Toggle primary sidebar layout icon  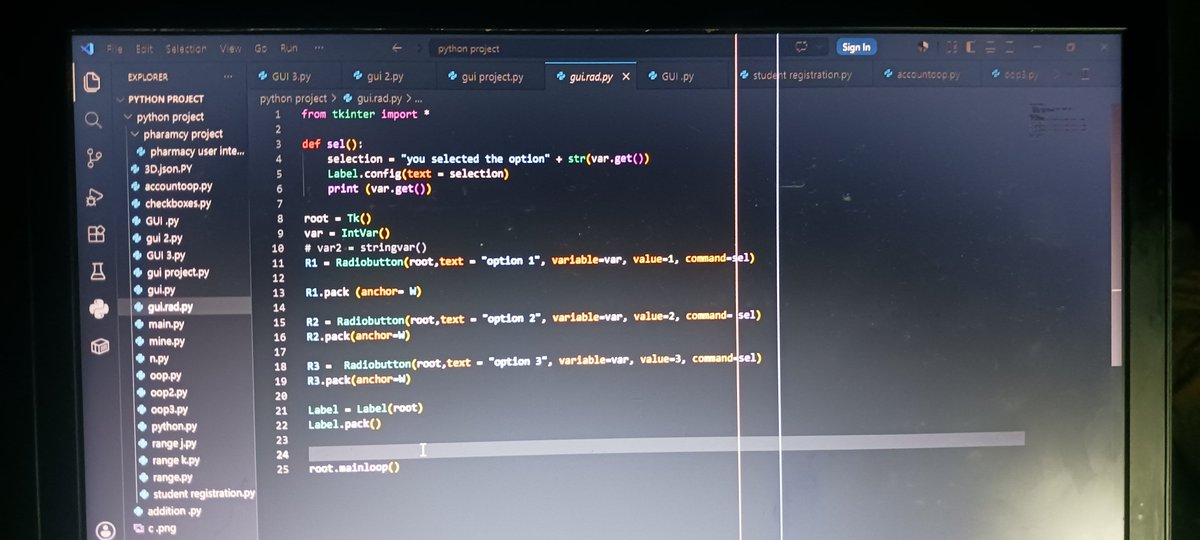970,47
